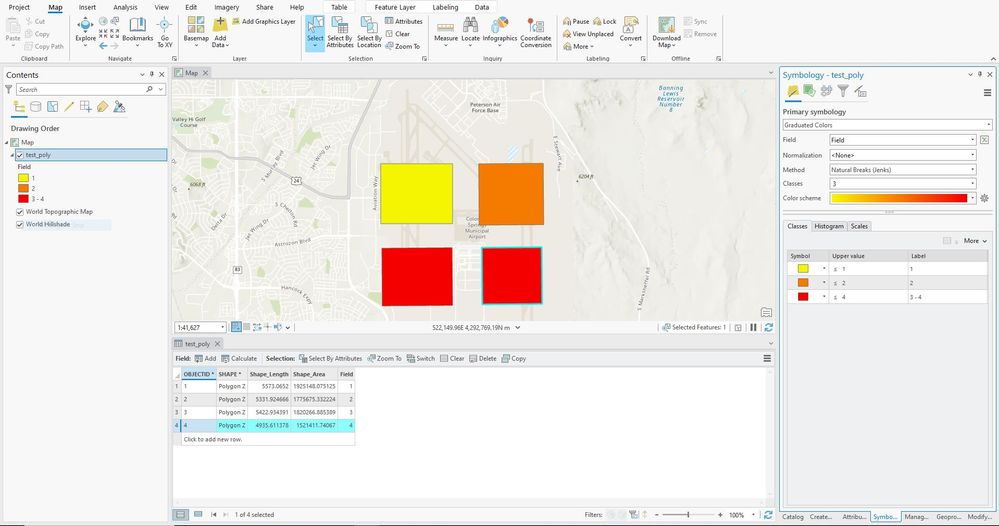Toggle Show All Records view in table

pyautogui.click(x=181, y=515)
